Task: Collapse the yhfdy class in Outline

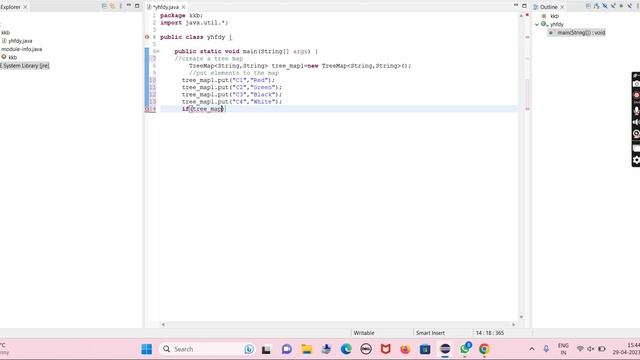Action: tap(537, 24)
